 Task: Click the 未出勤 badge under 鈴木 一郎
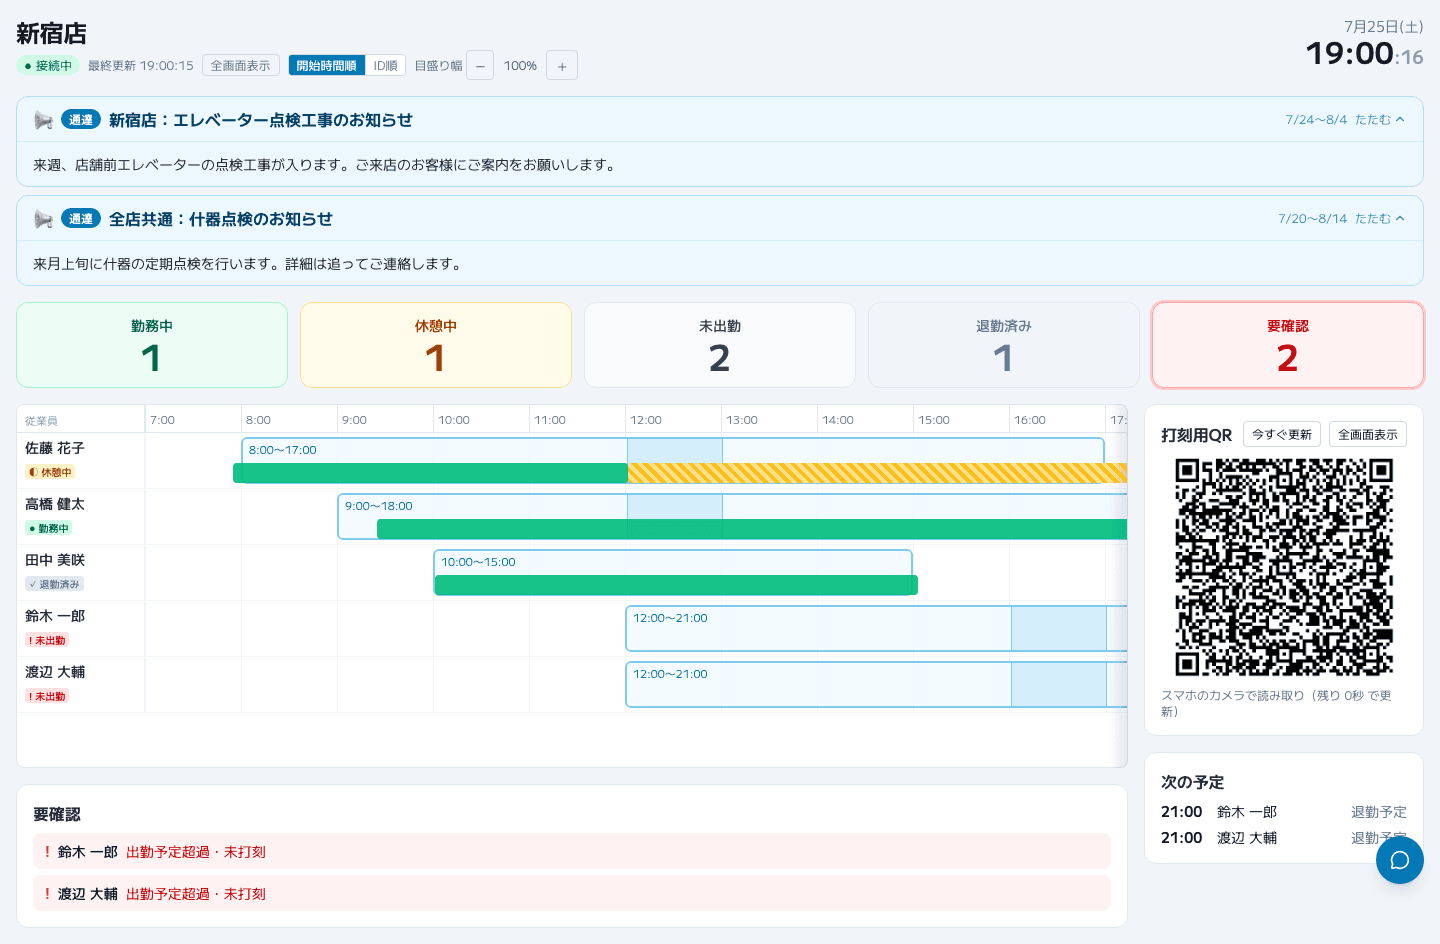point(47,640)
